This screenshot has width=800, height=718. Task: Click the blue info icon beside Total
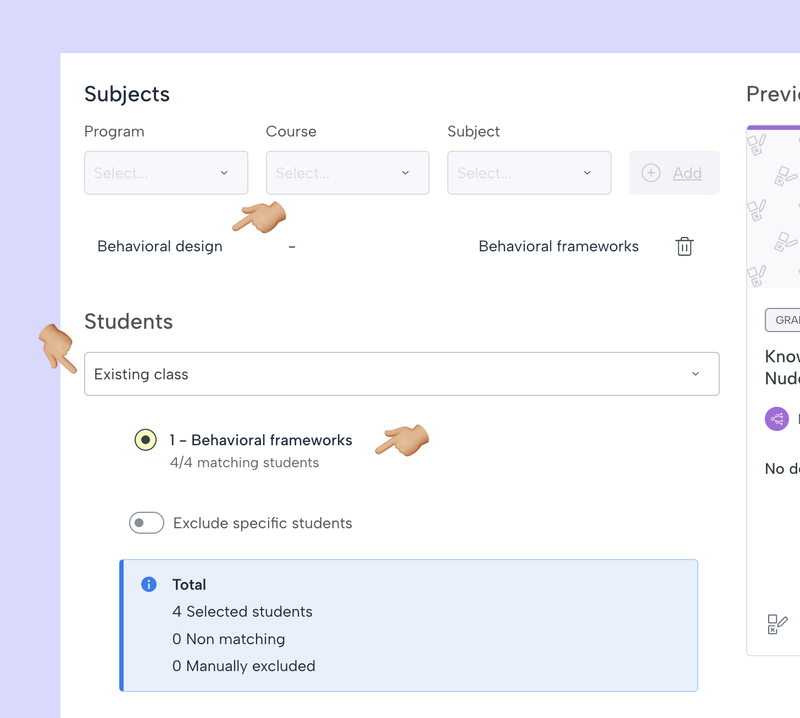(x=149, y=584)
